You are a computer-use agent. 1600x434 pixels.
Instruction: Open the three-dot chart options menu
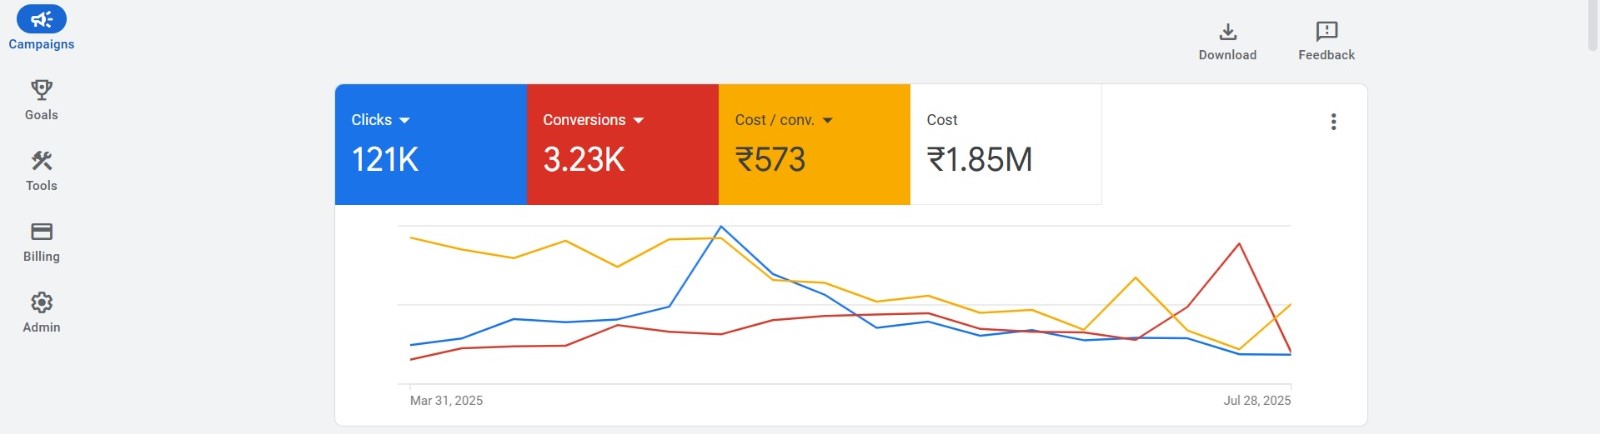[1333, 122]
